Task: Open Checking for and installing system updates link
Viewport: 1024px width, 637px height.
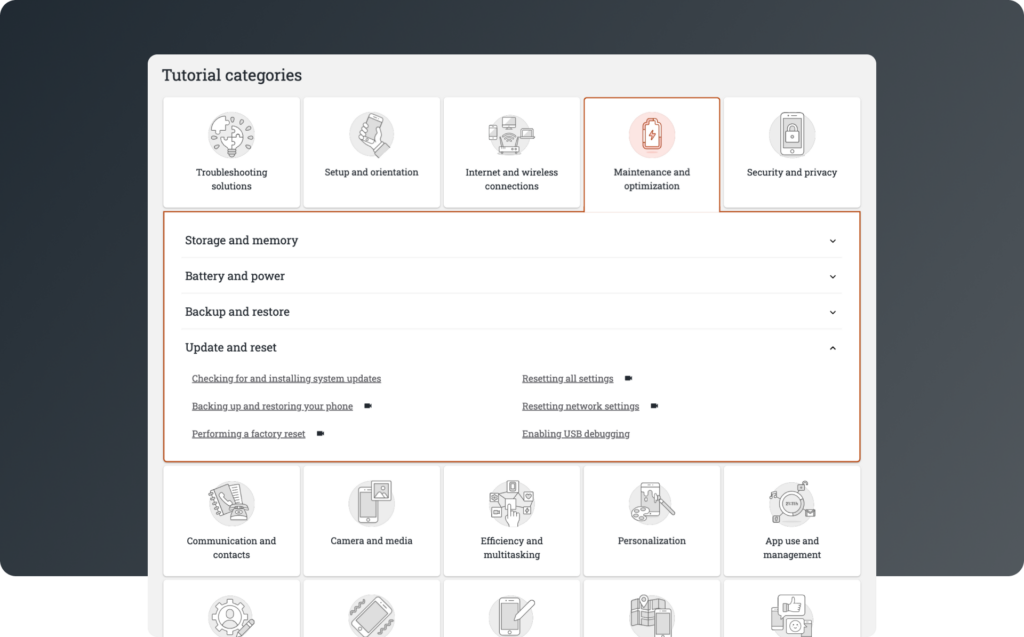Action: click(286, 378)
